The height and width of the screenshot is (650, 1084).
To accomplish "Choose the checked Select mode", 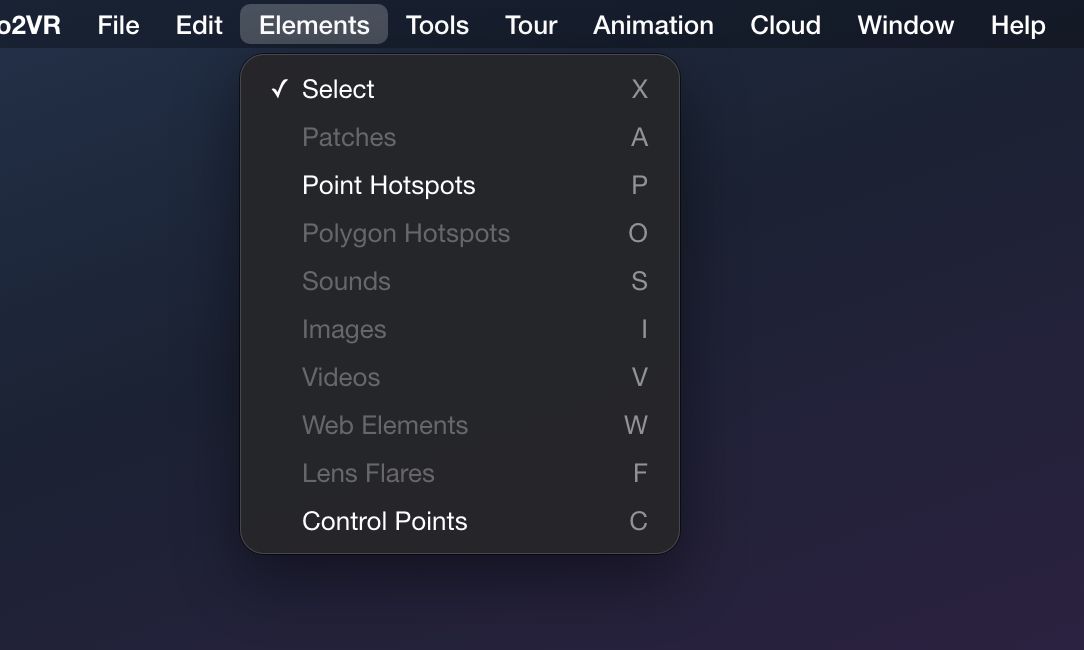I will coord(460,89).
